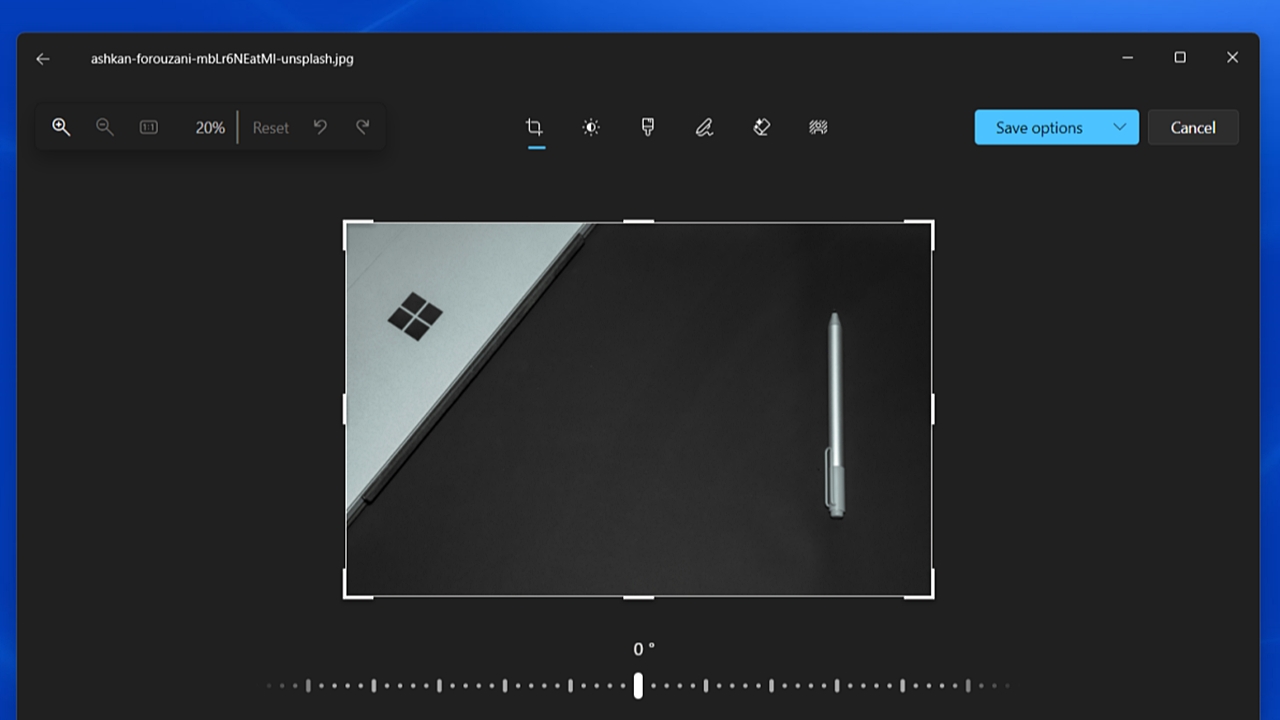This screenshot has width=1280, height=720.
Task: Open the Filter tool
Action: [647, 127]
